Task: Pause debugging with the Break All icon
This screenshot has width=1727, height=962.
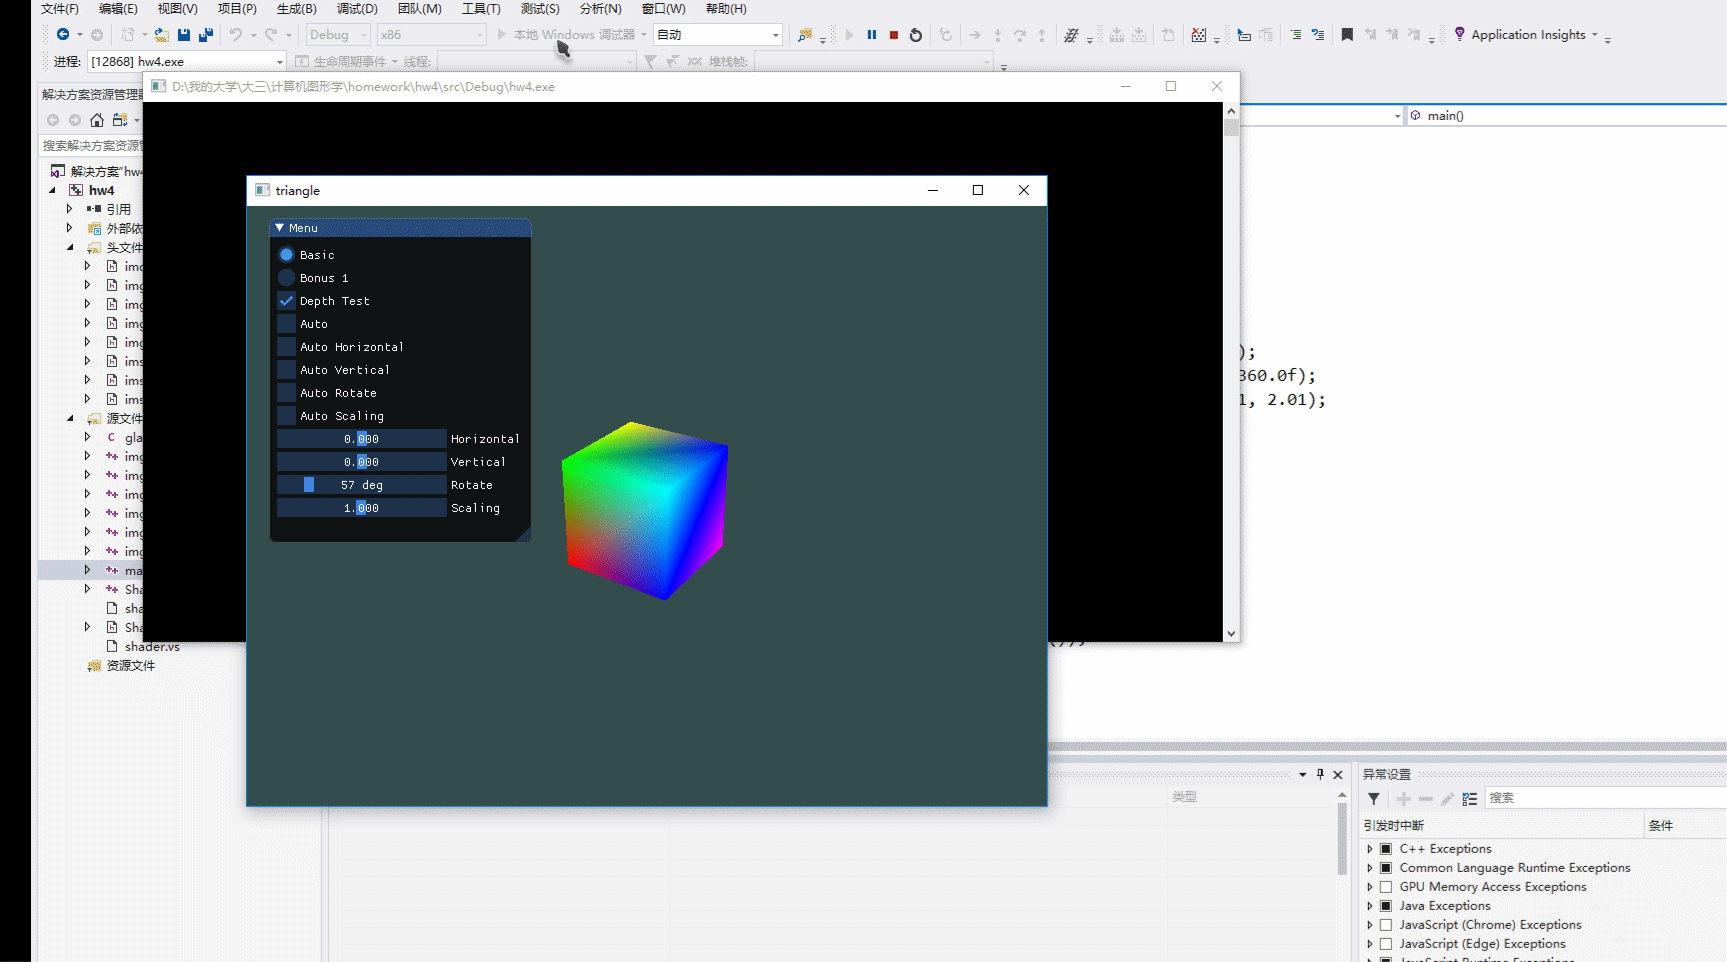Action: click(x=872, y=35)
